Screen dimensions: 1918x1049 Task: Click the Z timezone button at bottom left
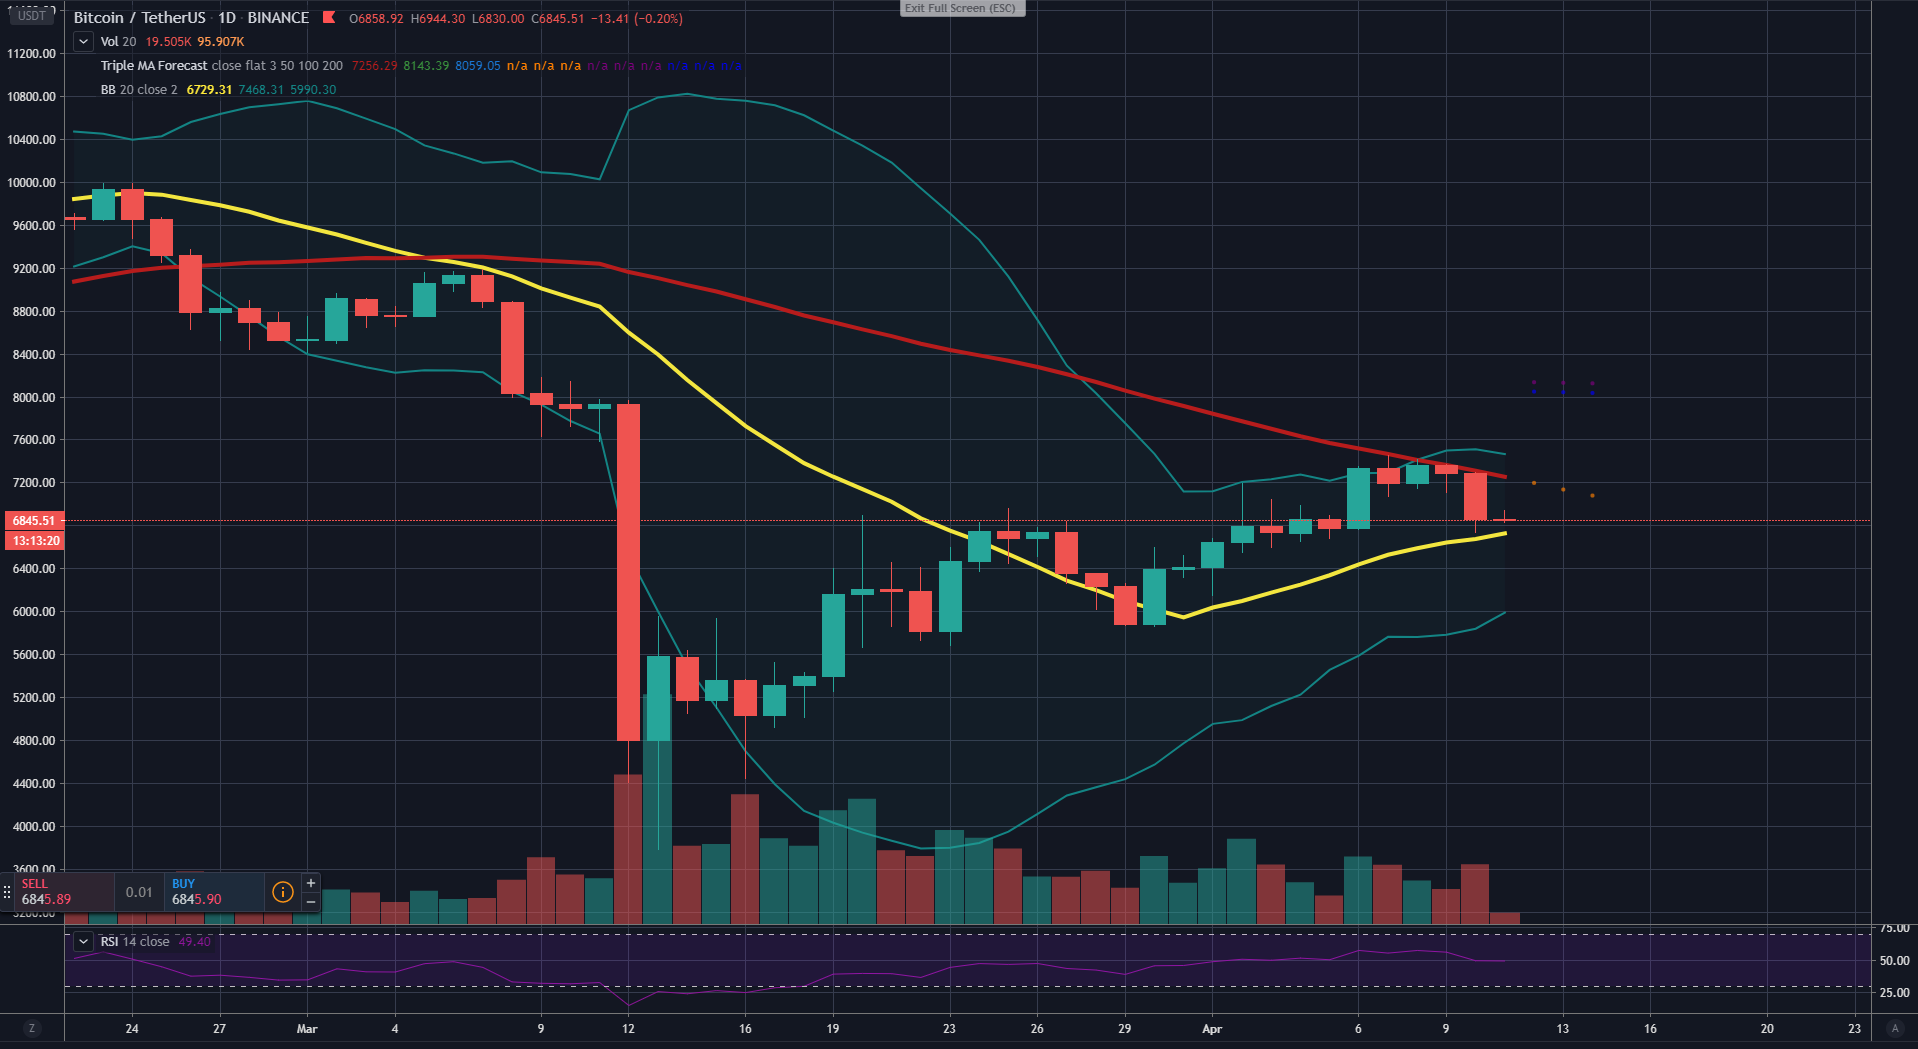(32, 1028)
